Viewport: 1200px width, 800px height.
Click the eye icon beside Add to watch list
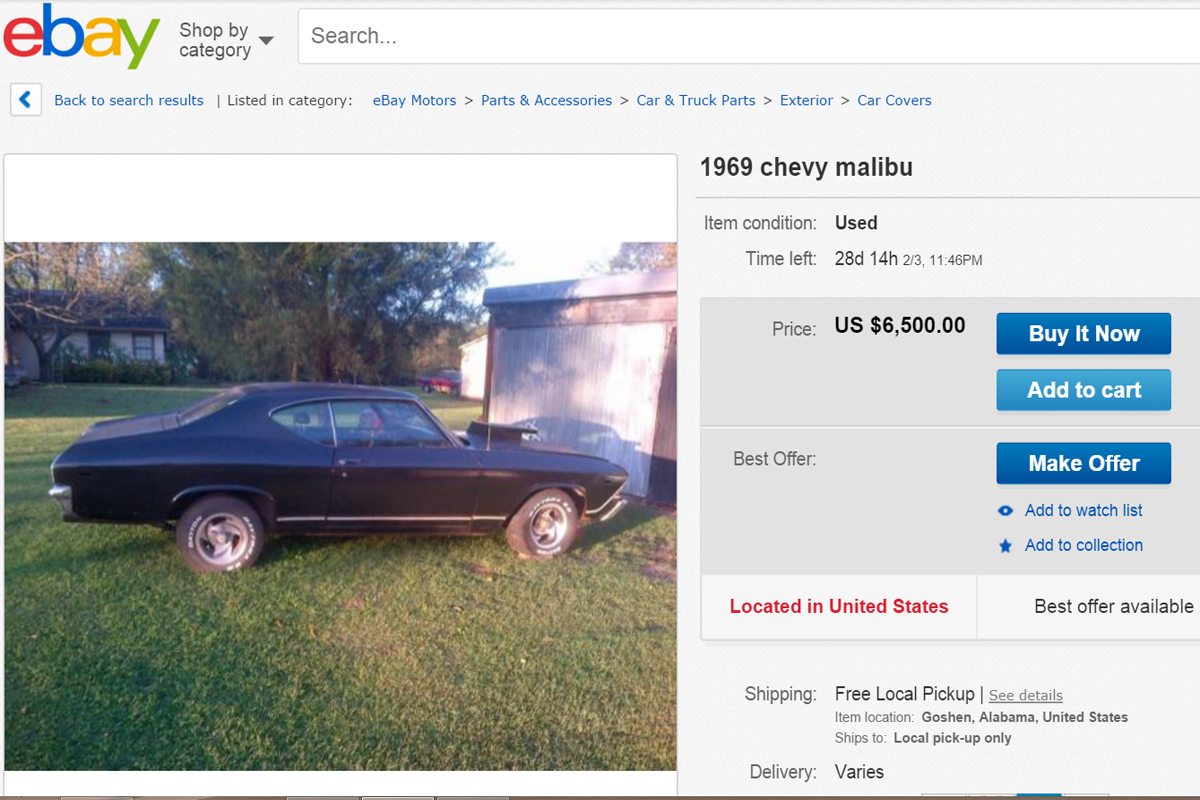1006,511
